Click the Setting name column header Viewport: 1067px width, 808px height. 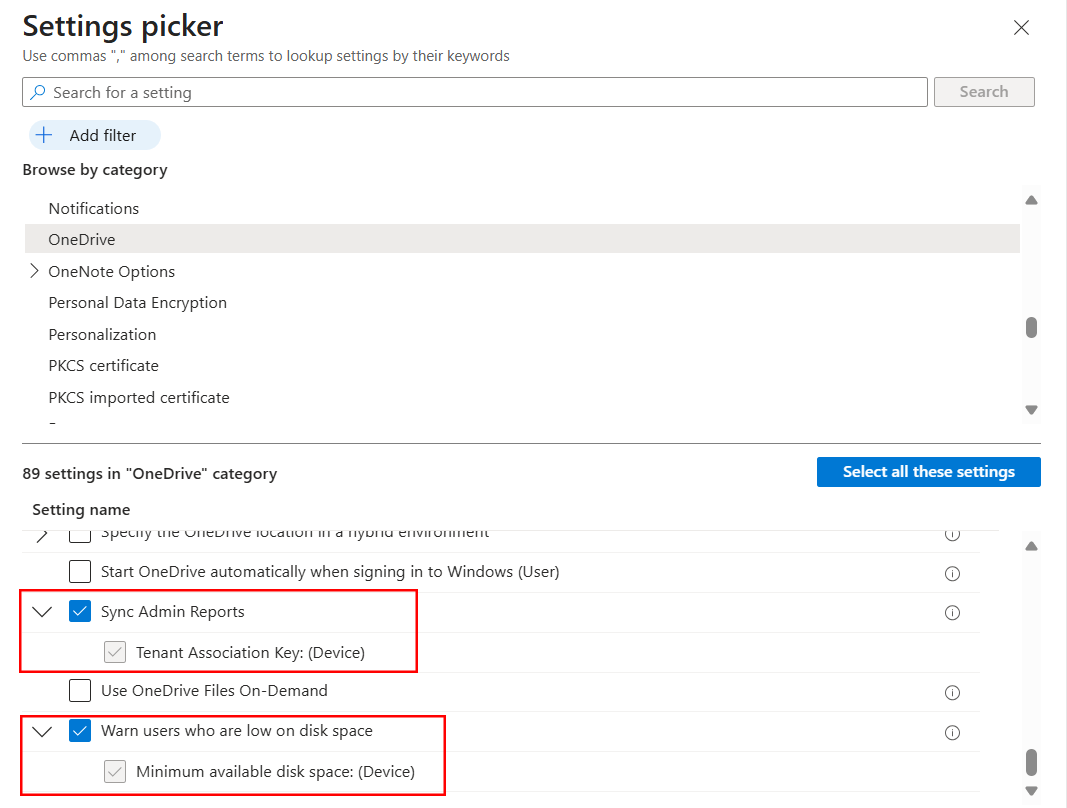coord(81,510)
